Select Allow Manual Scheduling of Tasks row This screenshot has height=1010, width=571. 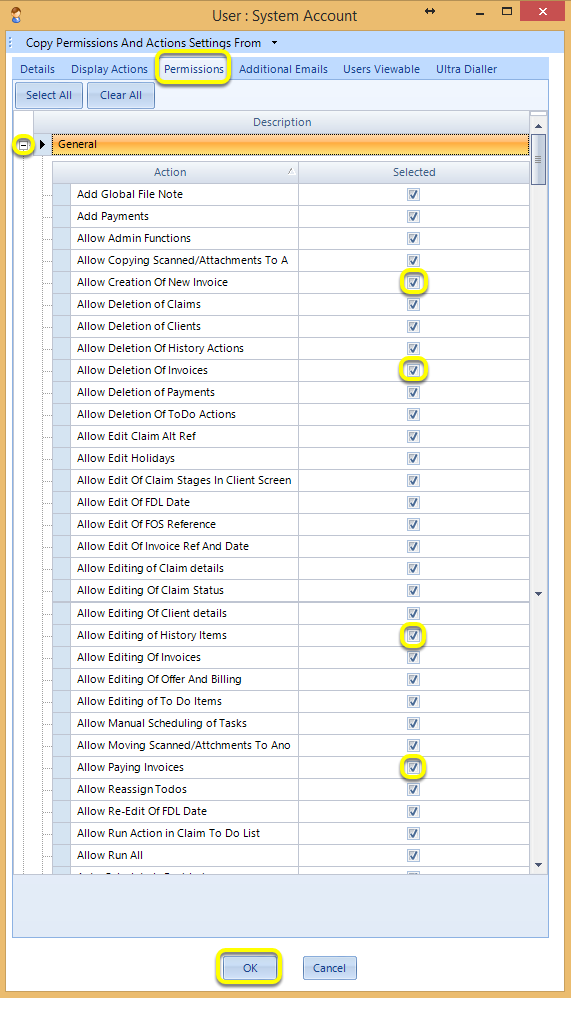click(291, 723)
